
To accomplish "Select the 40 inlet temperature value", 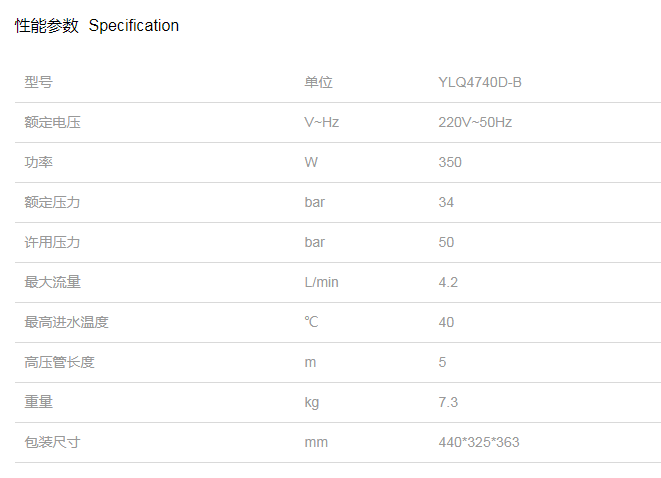I will [446, 322].
